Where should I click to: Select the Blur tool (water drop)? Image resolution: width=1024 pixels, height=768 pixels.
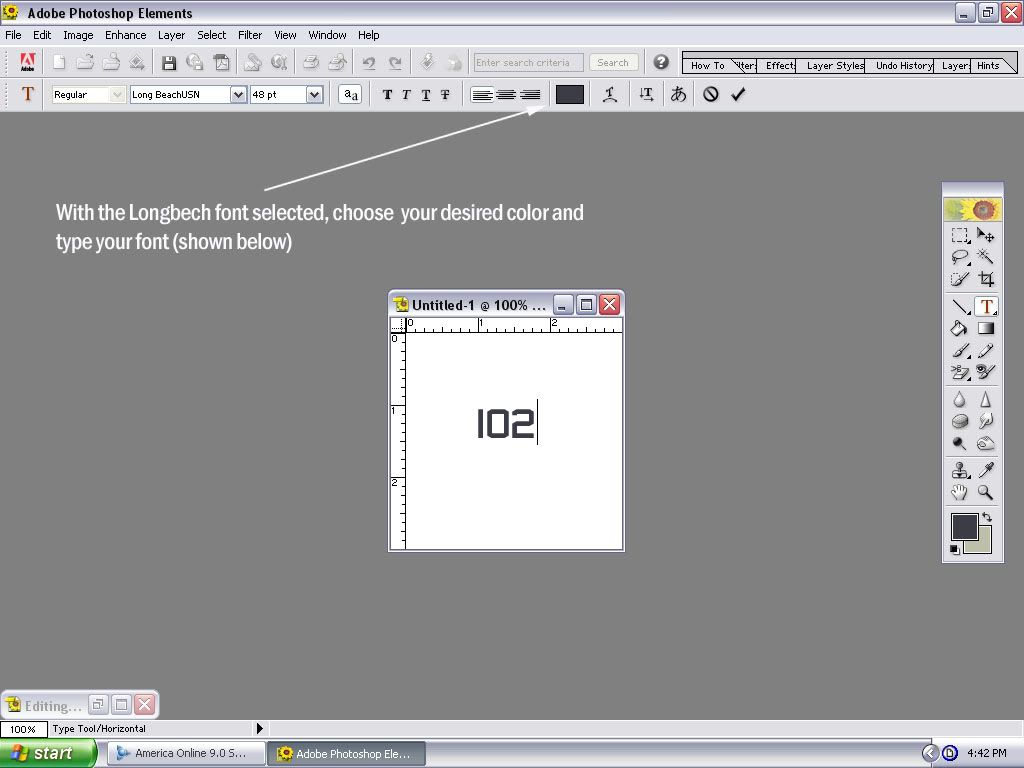click(x=959, y=399)
